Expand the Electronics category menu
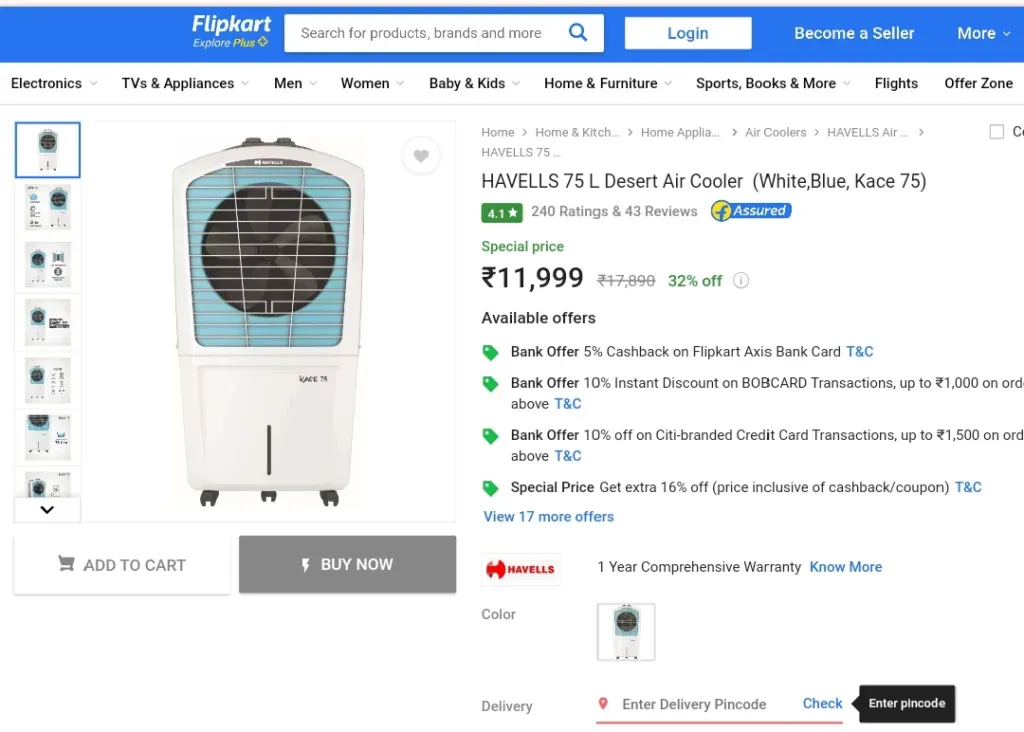This screenshot has width=1024, height=732. (54, 84)
